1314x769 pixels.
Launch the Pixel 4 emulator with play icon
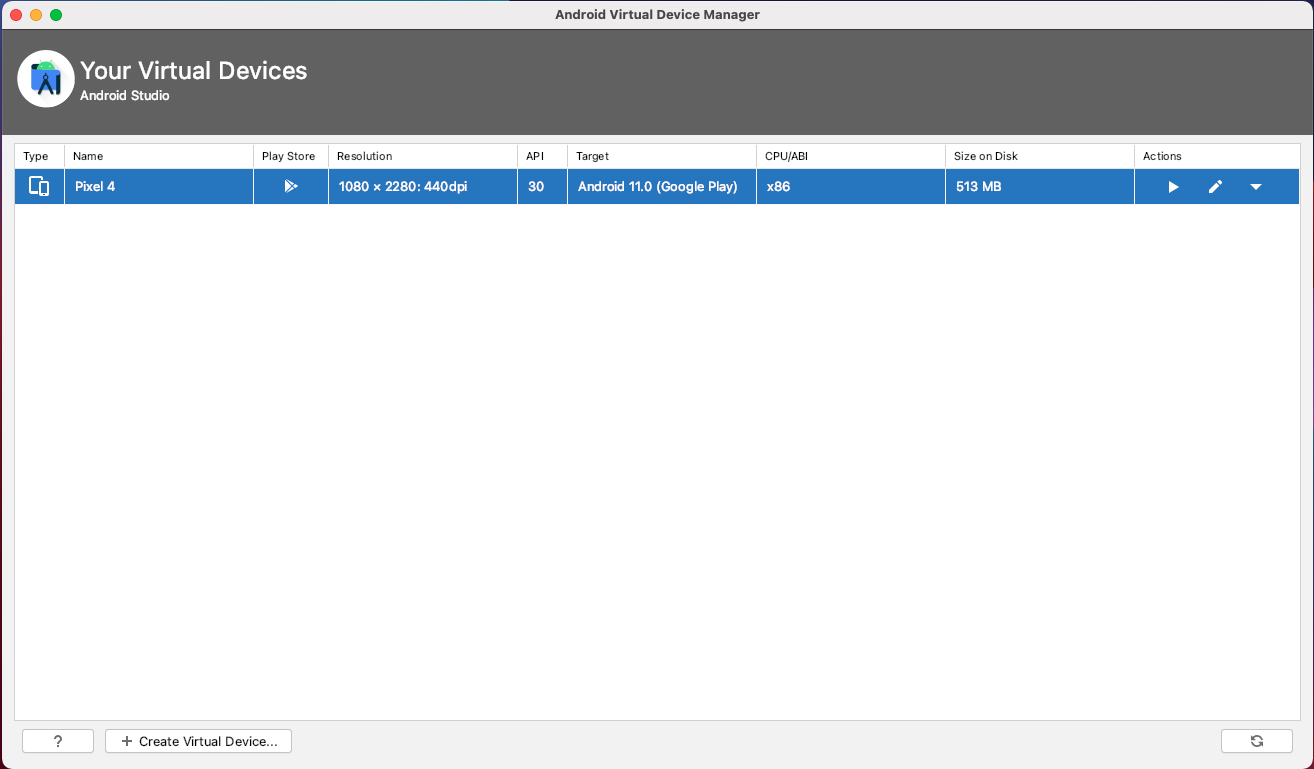click(1173, 187)
